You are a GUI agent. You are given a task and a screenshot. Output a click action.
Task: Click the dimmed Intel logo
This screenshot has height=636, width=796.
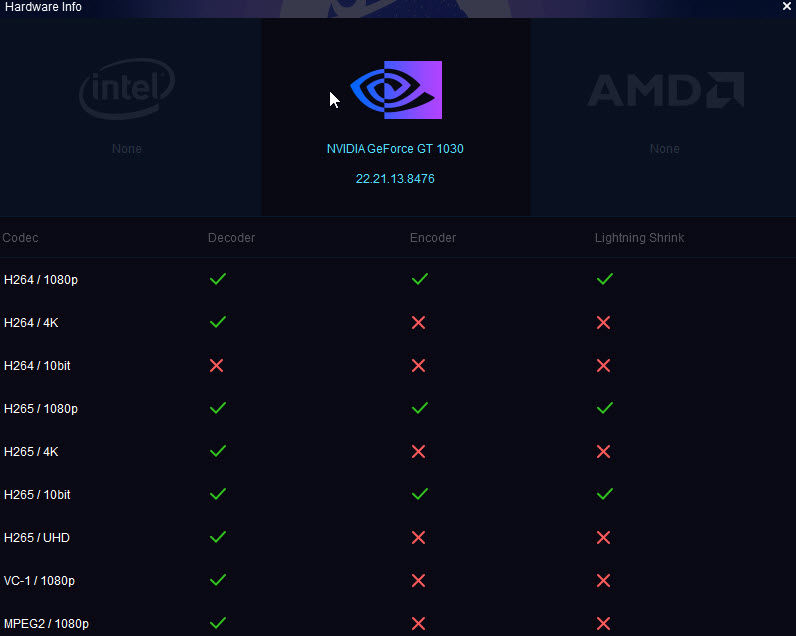point(127,88)
